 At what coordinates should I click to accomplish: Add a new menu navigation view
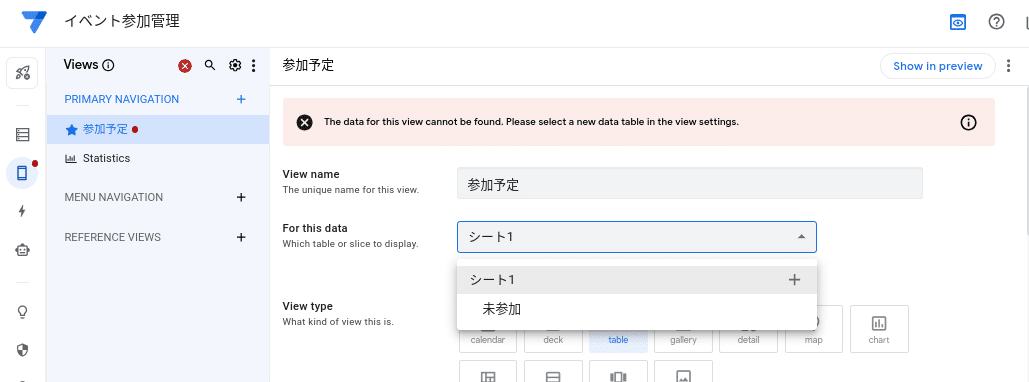click(x=241, y=197)
